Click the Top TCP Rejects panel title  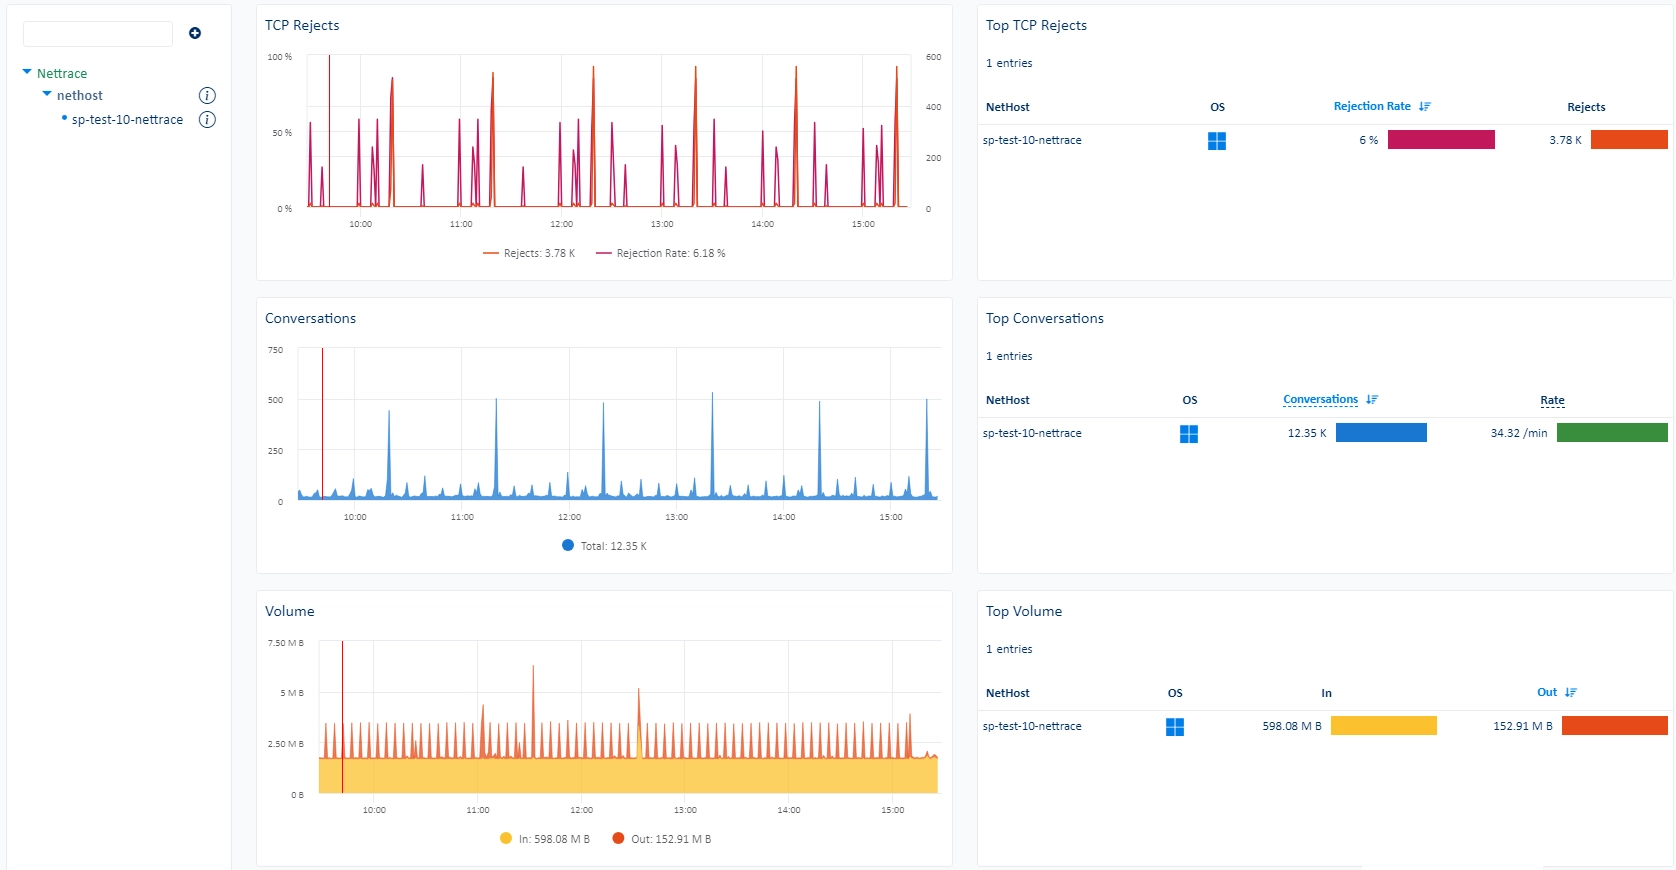point(1036,26)
